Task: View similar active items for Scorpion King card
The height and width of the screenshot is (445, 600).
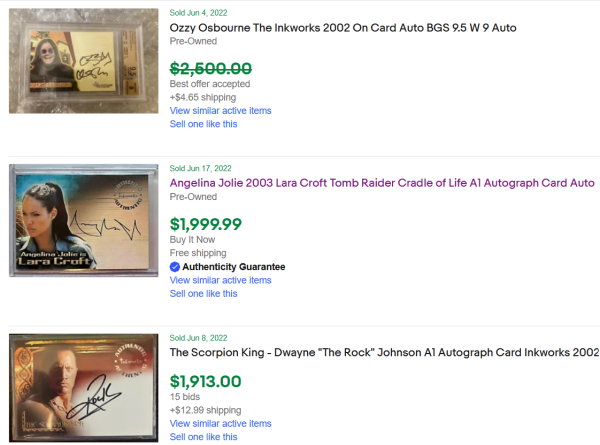Action: (x=220, y=423)
